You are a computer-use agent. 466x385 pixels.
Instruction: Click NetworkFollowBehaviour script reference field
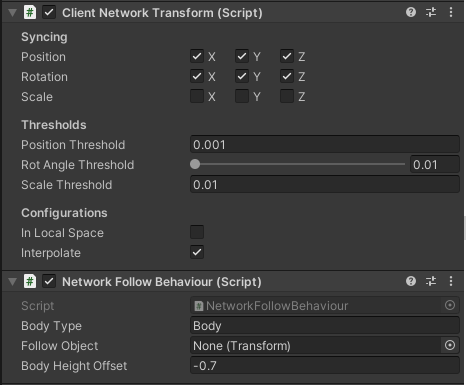316,306
